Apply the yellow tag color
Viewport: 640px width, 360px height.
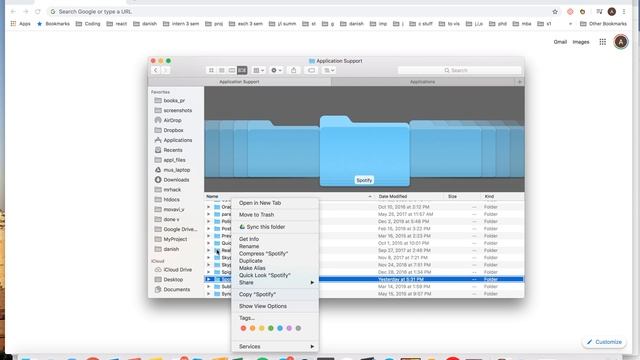point(262,328)
